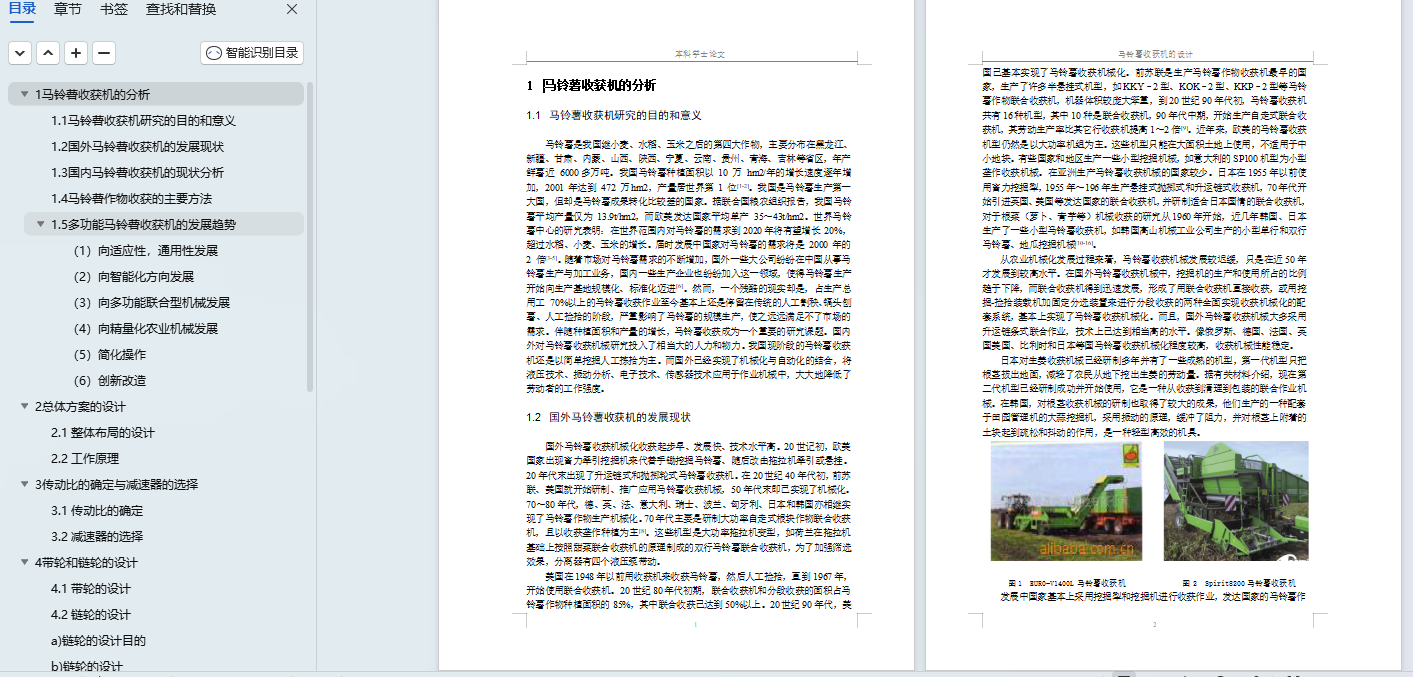Click subheading 1.2 国外马铃薯收获机的发展现状 in page
The image size is (1413, 677).
608,417
